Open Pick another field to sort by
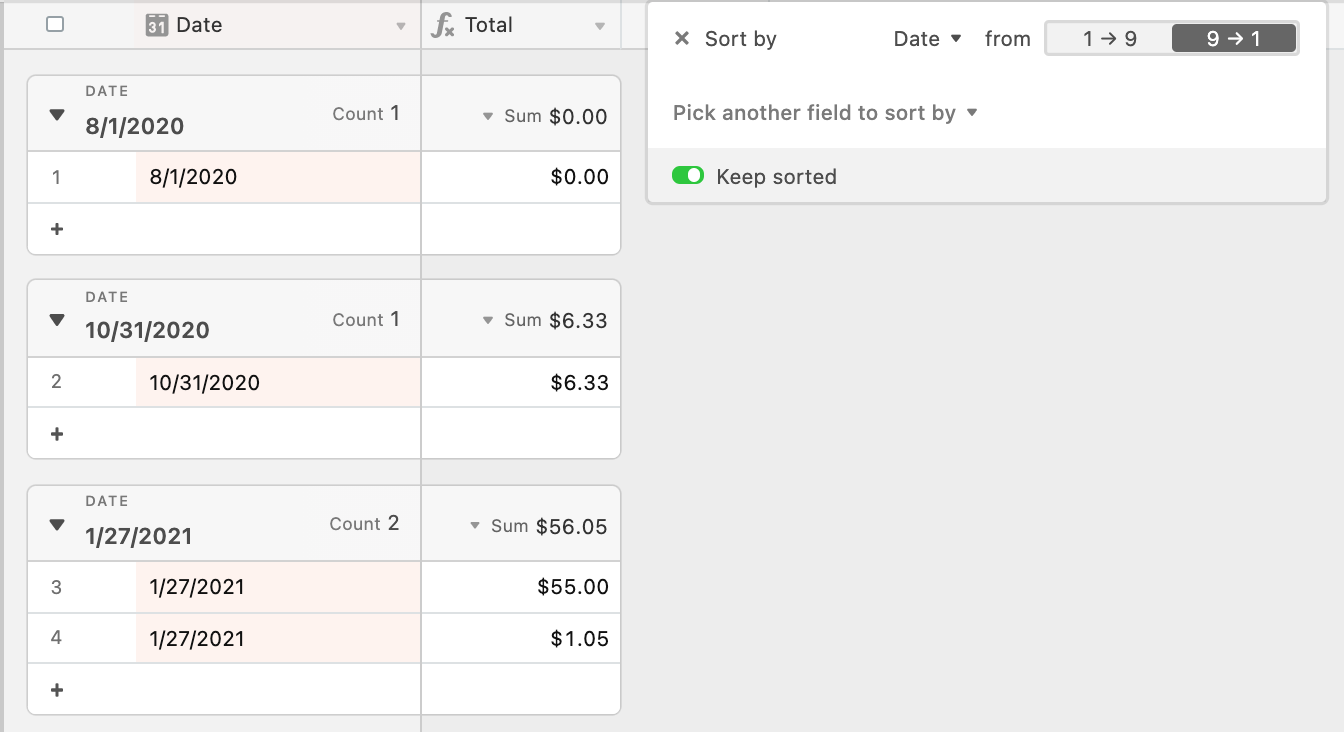This screenshot has width=1344, height=732. [825, 113]
